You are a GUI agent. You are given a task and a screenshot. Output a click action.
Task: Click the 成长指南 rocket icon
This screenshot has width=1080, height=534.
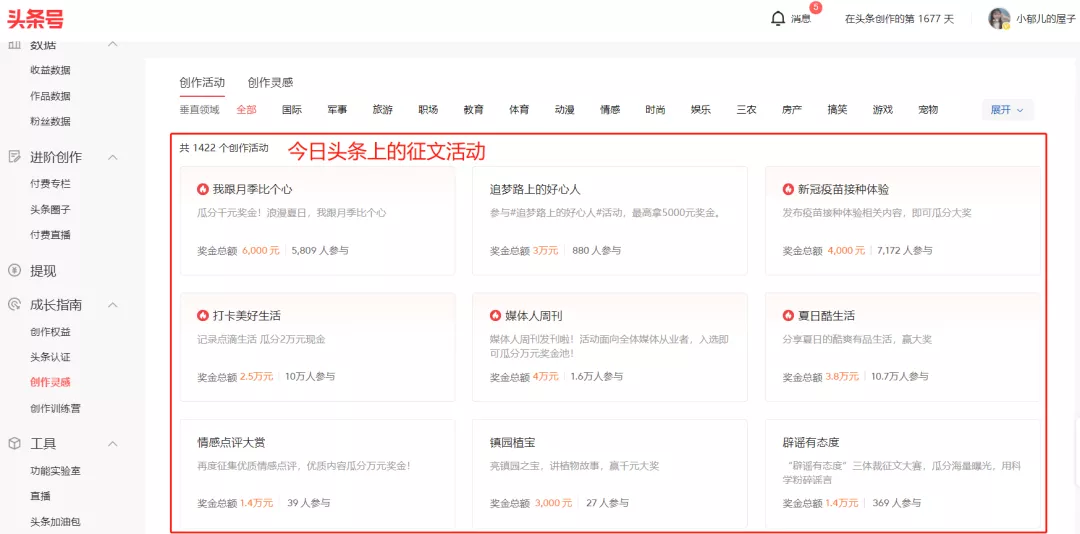[14, 305]
